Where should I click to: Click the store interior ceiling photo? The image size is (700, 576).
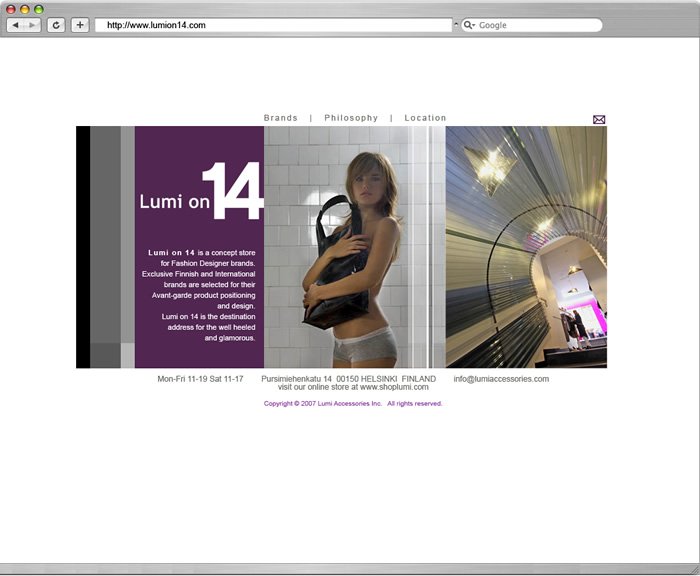tap(526, 247)
